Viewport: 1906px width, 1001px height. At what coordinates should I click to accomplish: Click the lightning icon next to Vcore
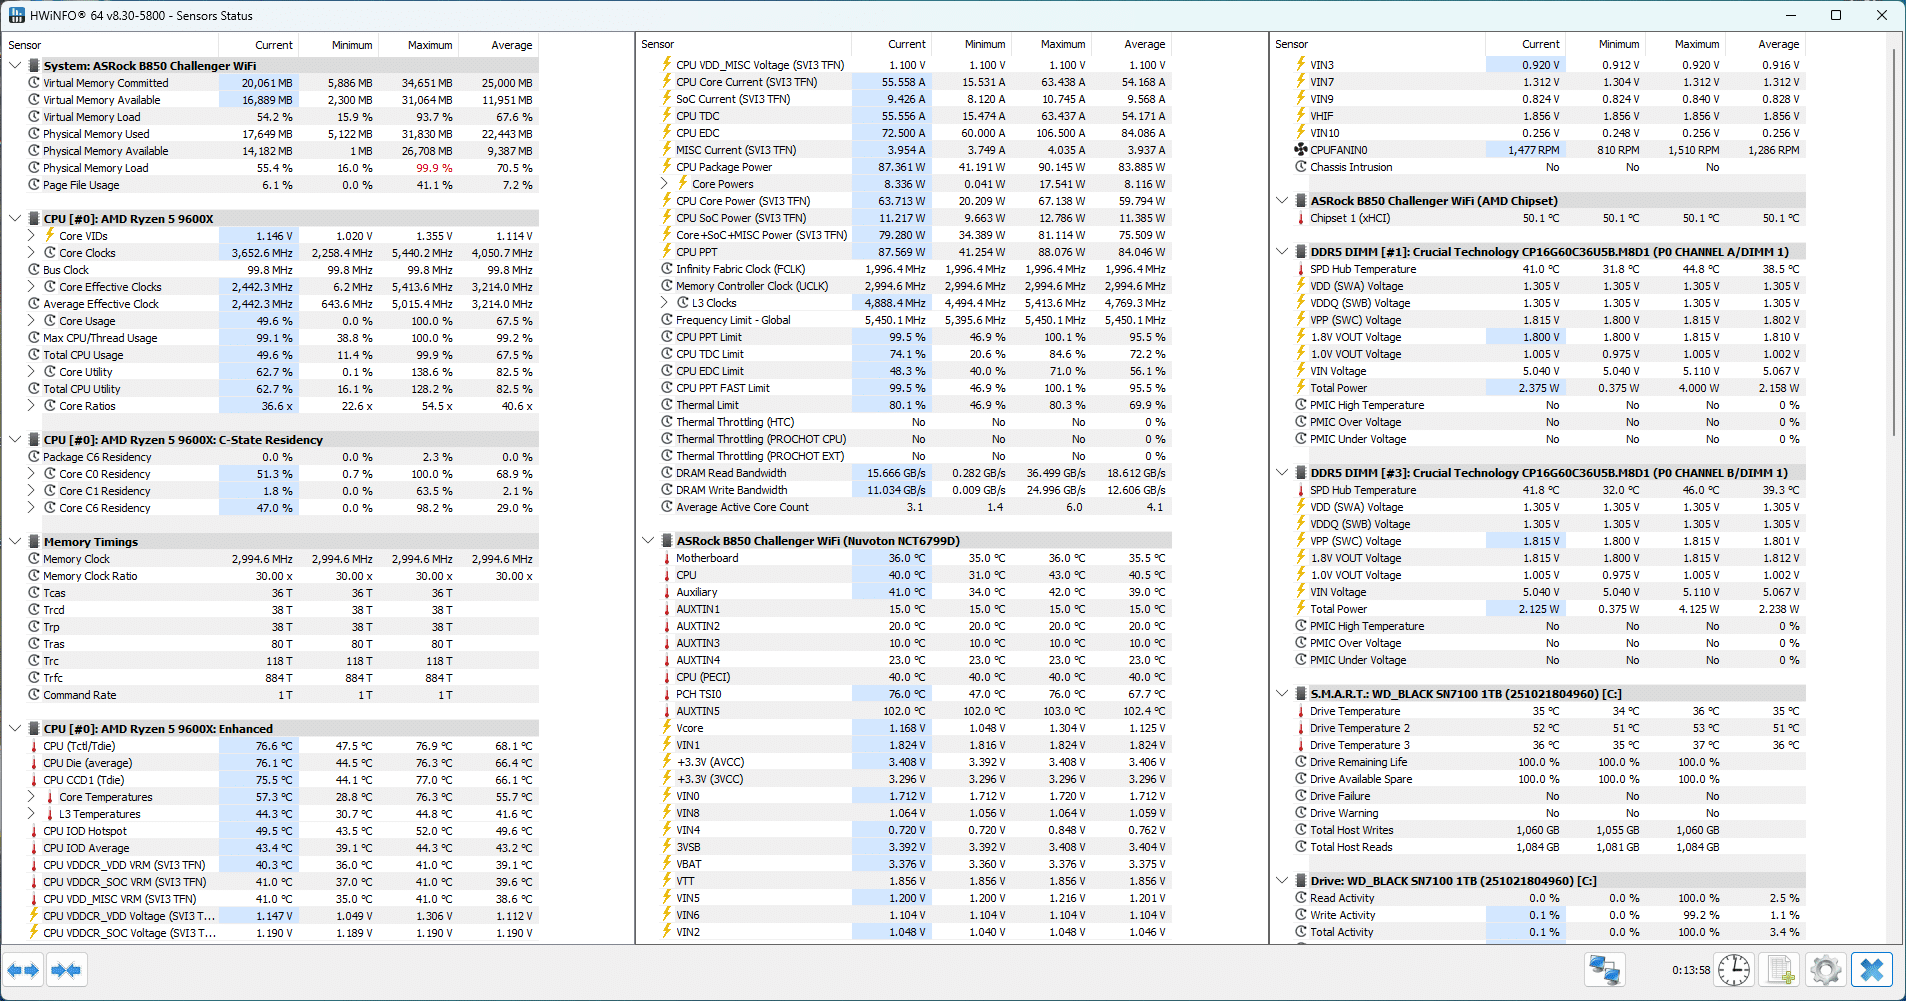667,728
